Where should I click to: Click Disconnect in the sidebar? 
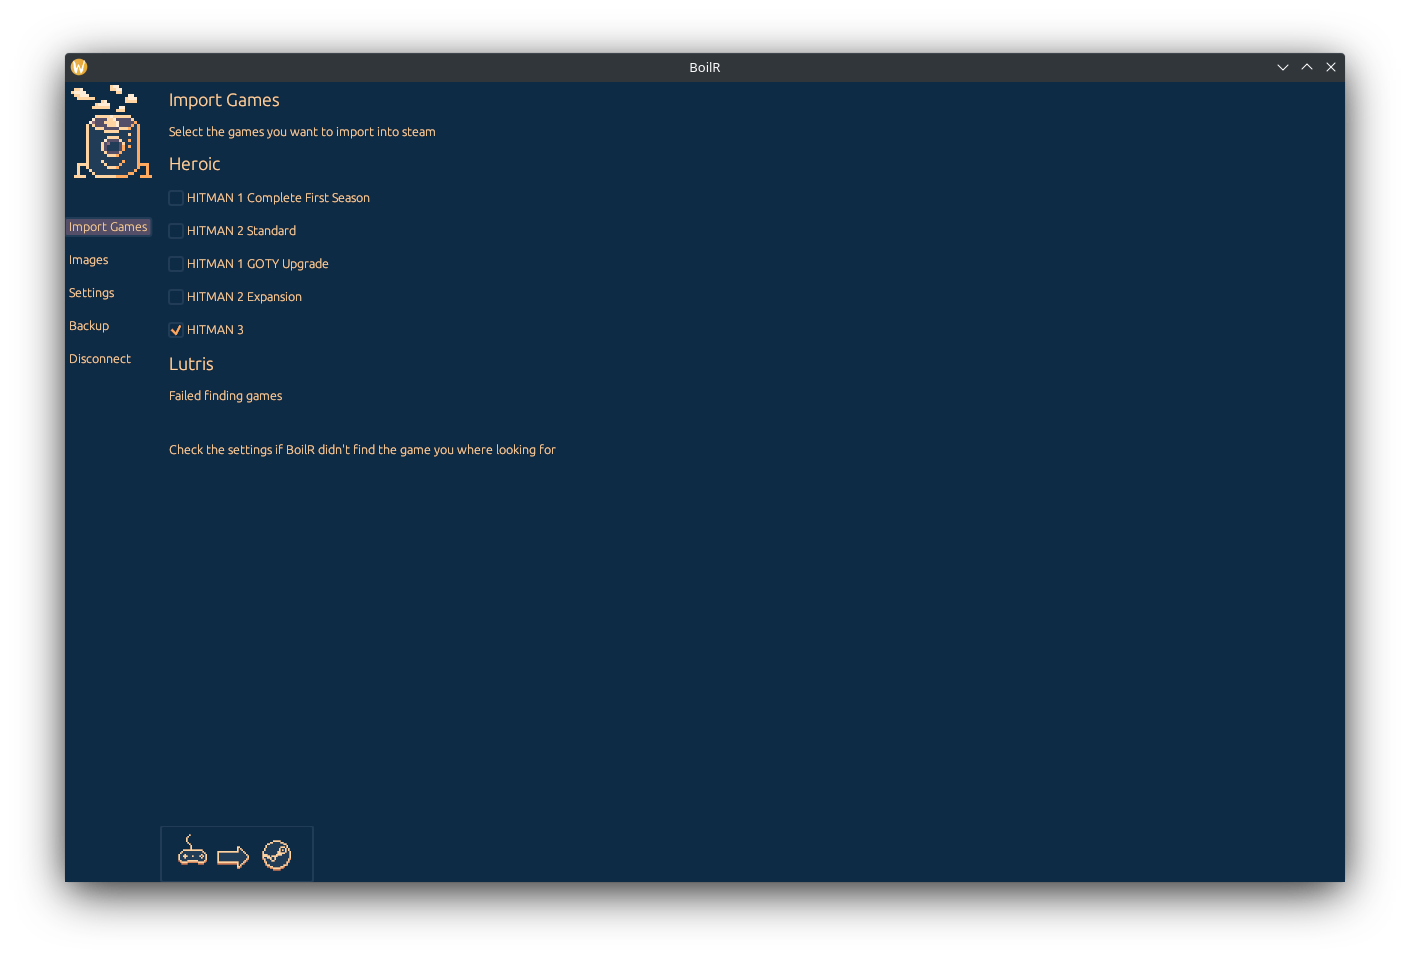click(100, 358)
